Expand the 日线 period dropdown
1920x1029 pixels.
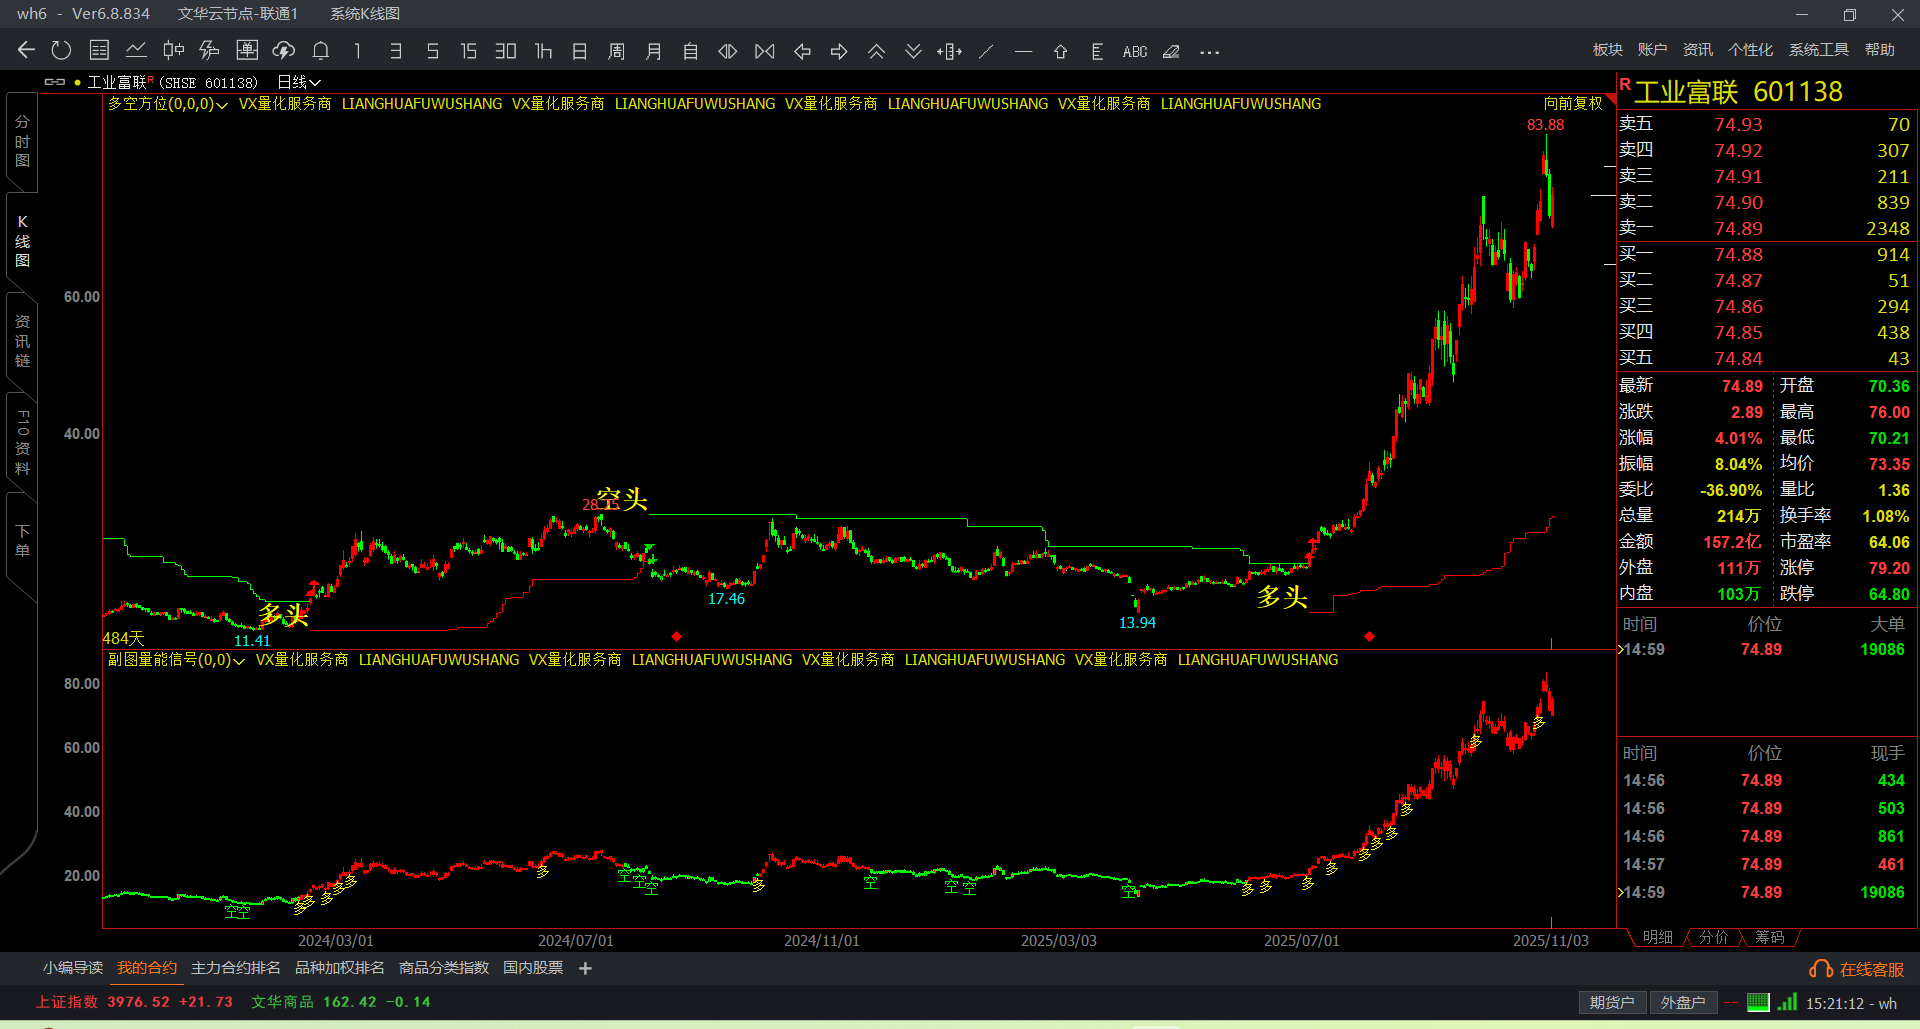point(299,82)
